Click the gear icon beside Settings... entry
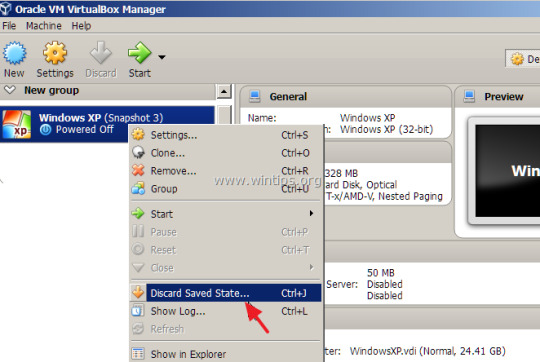 pyautogui.click(x=138, y=135)
